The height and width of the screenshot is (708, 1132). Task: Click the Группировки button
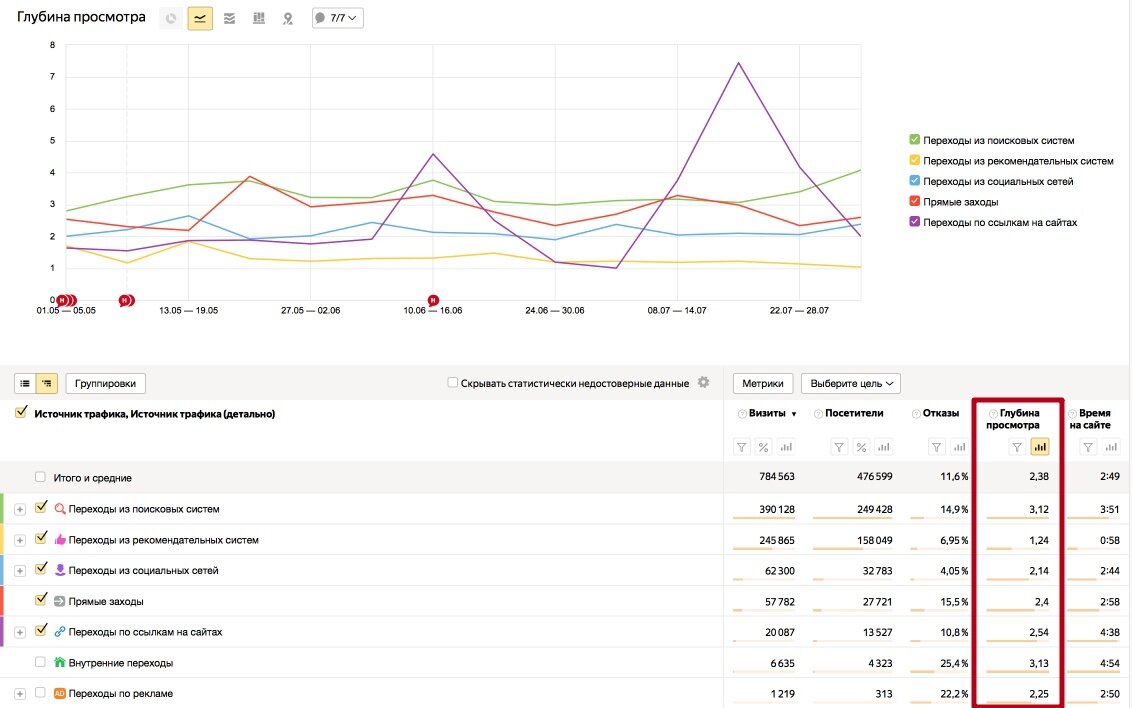106,383
